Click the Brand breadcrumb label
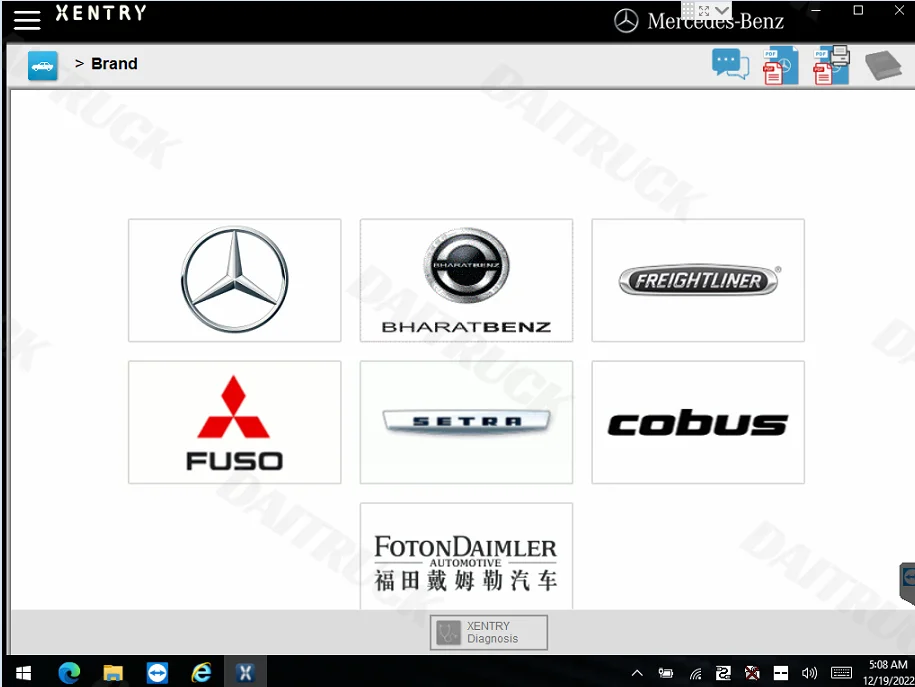Screen dimensions: 915x687 pos(114,64)
